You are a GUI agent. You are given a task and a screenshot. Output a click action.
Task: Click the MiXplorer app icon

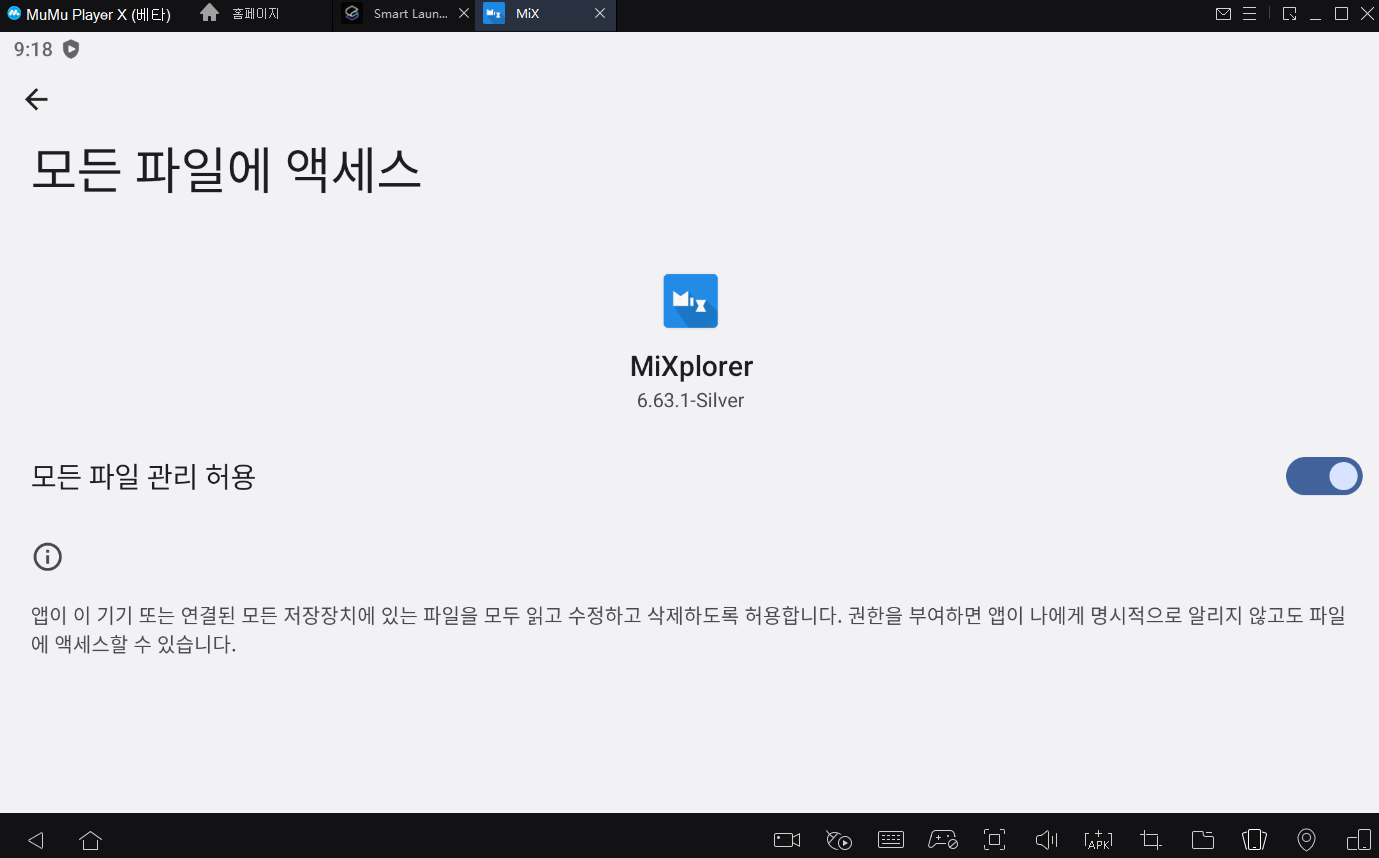pyautogui.click(x=690, y=301)
